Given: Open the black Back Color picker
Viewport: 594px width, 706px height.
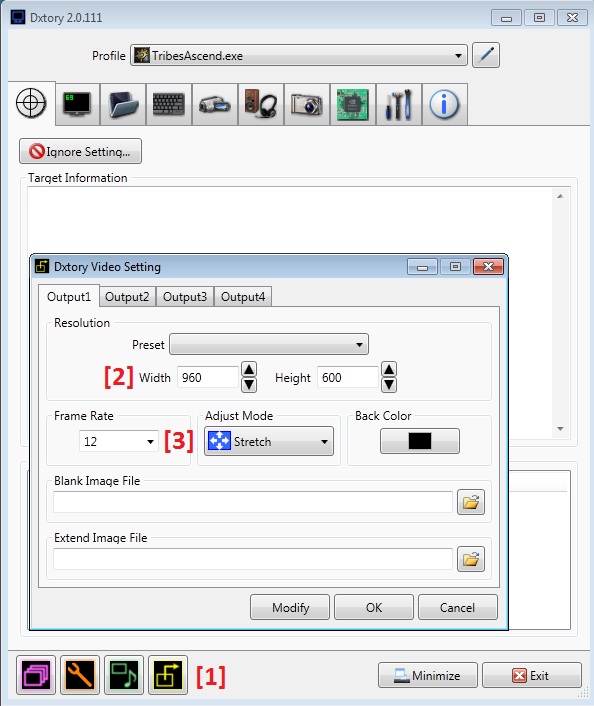Looking at the screenshot, I should pyautogui.click(x=420, y=441).
